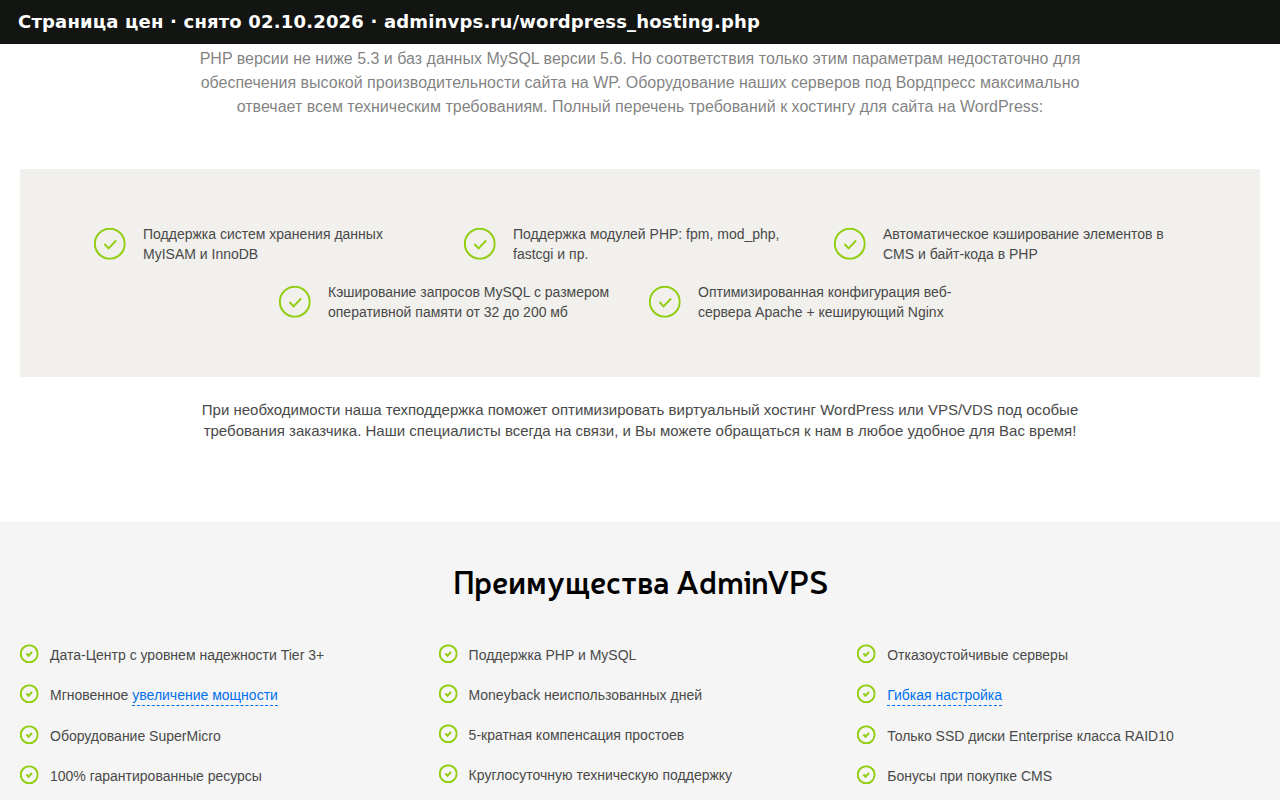Click text Кэширование запросов MySQL с размером
1280x800 pixels.
468,302
